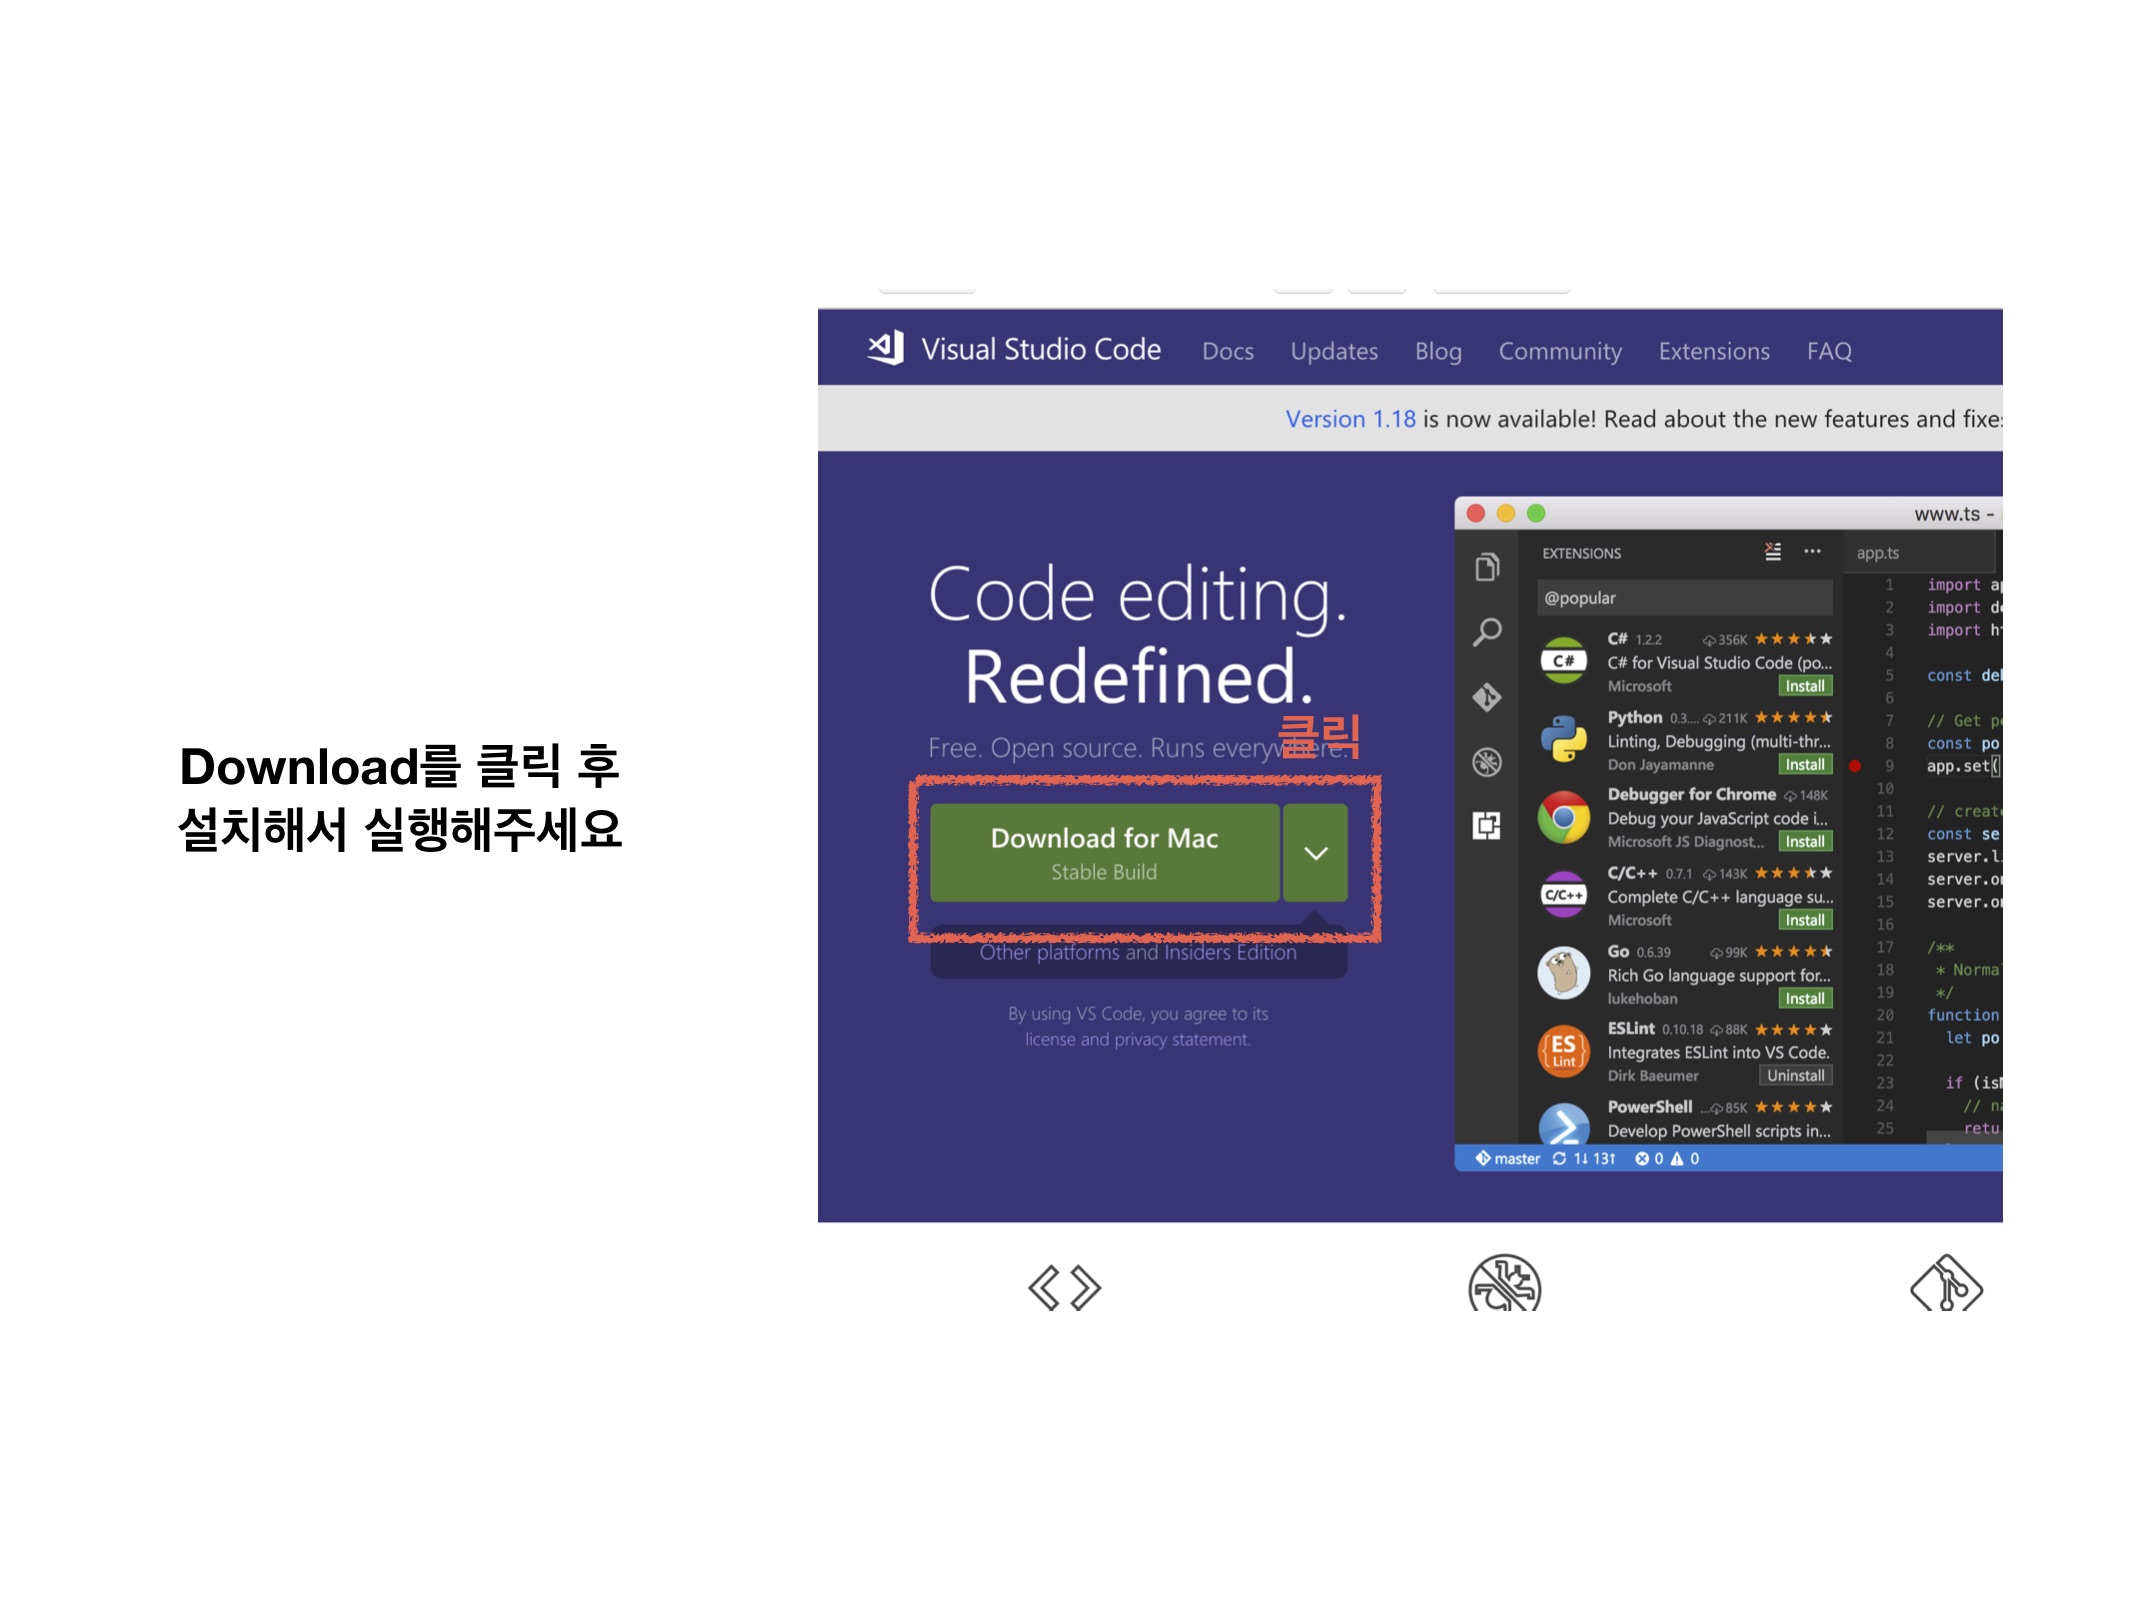Image resolution: width=2133 pixels, height=1600 pixels.
Task: Open the Version 1.18 link
Action: click(1350, 419)
